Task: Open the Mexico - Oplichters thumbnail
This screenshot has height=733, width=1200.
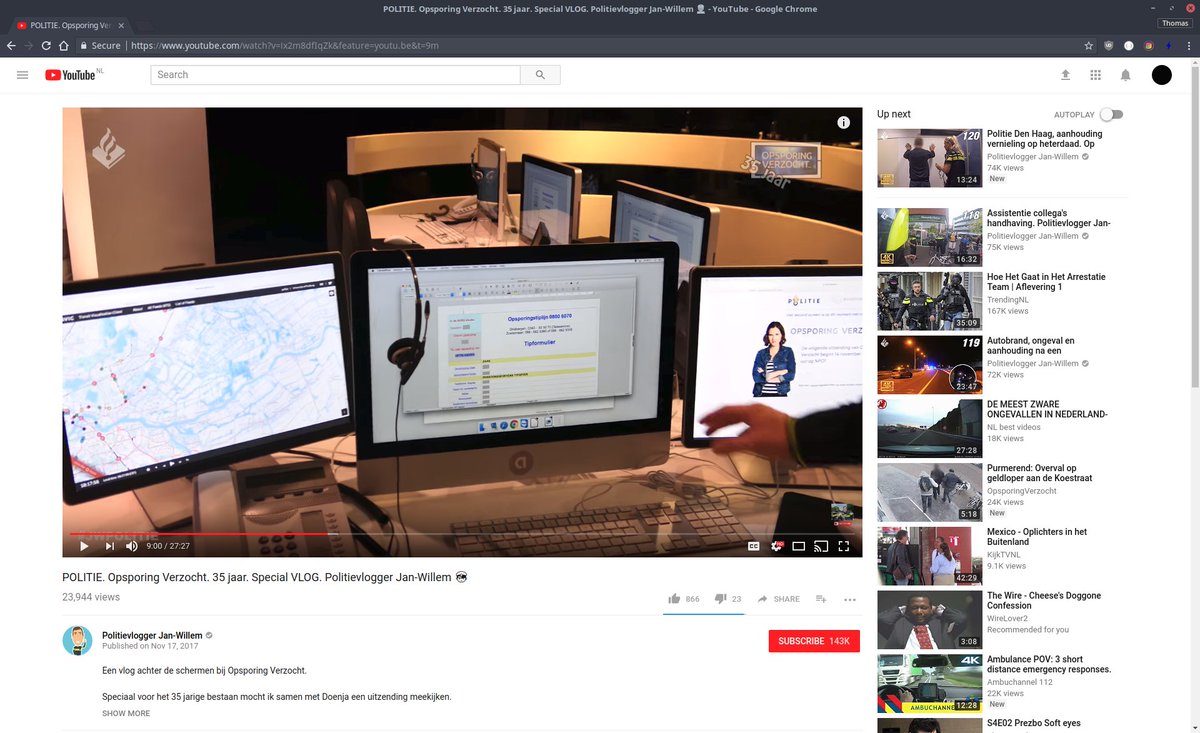Action: point(930,556)
